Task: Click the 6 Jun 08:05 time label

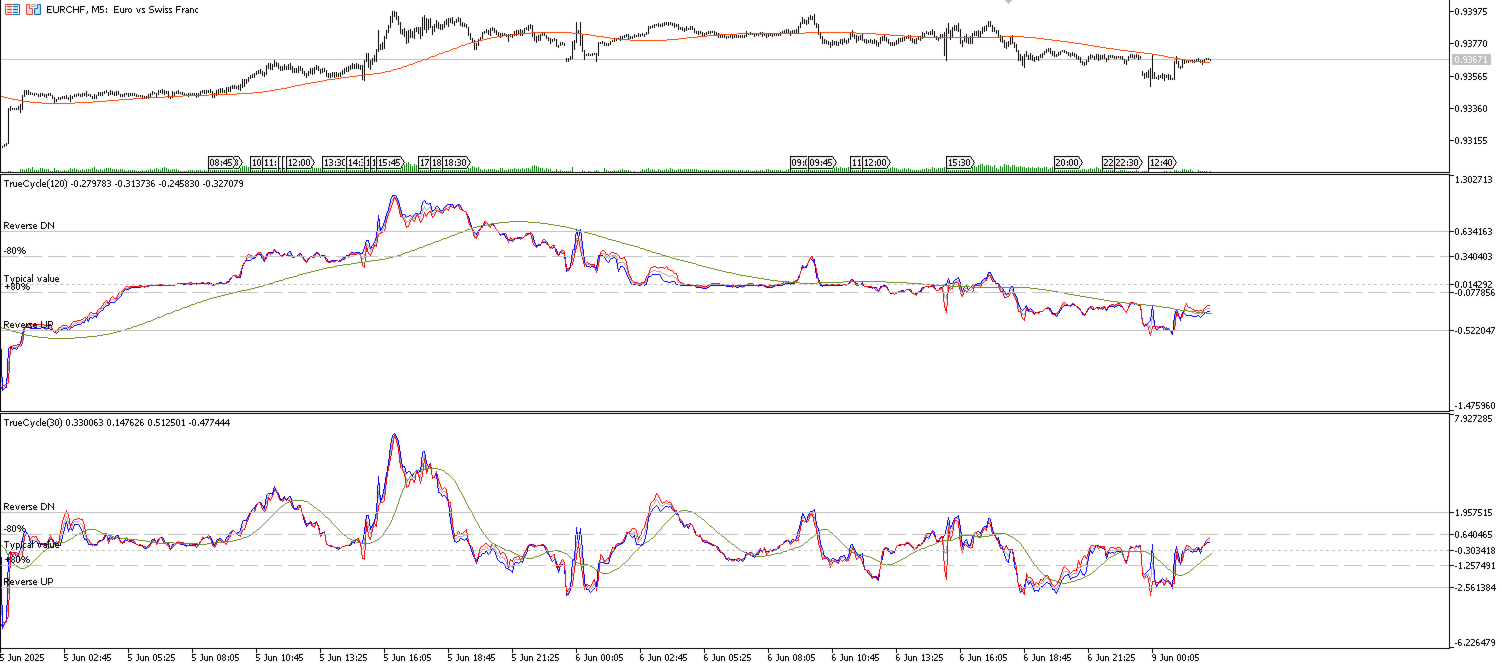Action: (x=792, y=657)
